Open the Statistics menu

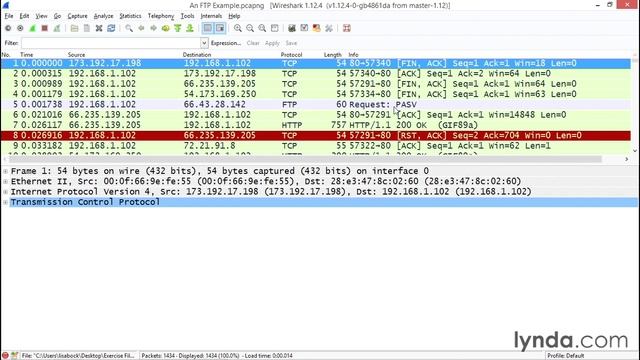click(130, 16)
